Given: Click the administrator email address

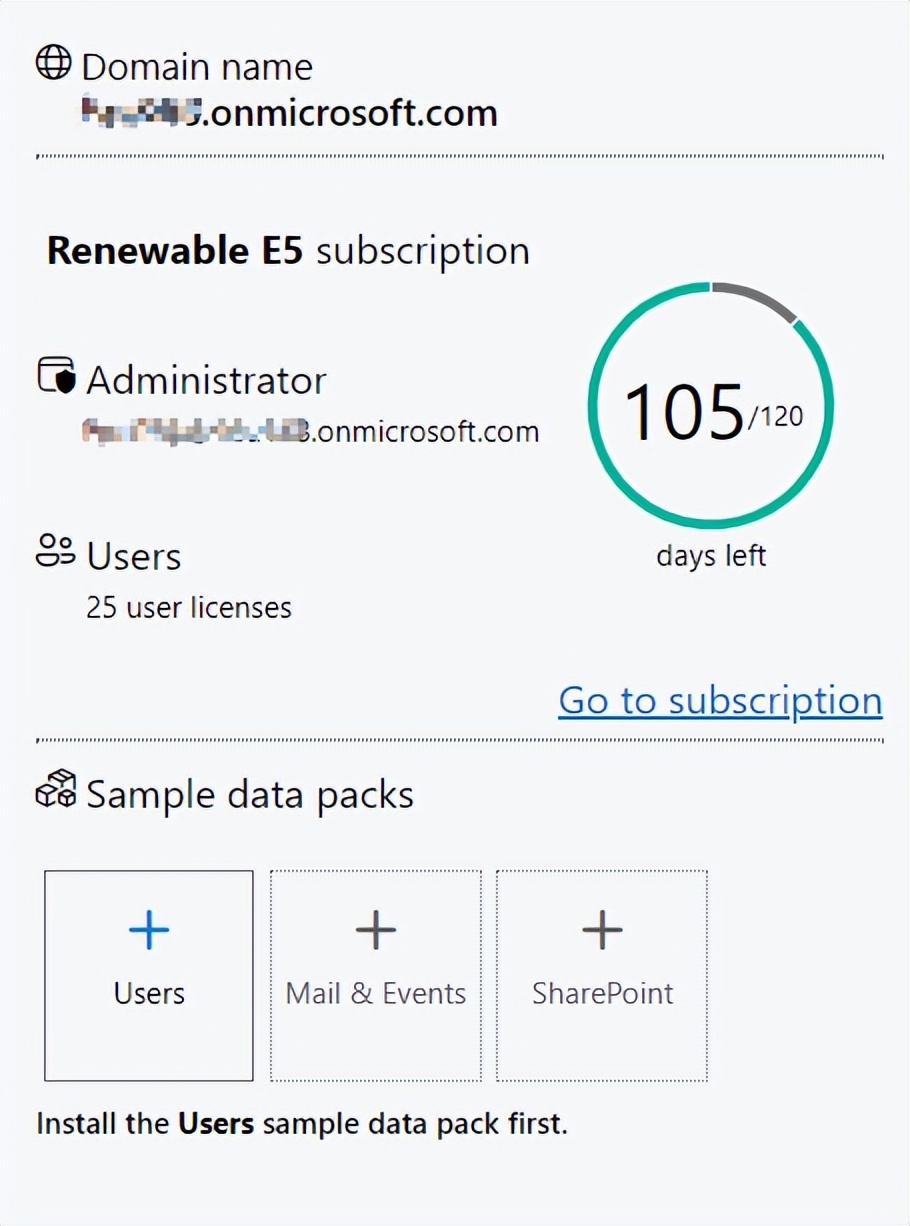Looking at the screenshot, I should pos(311,431).
